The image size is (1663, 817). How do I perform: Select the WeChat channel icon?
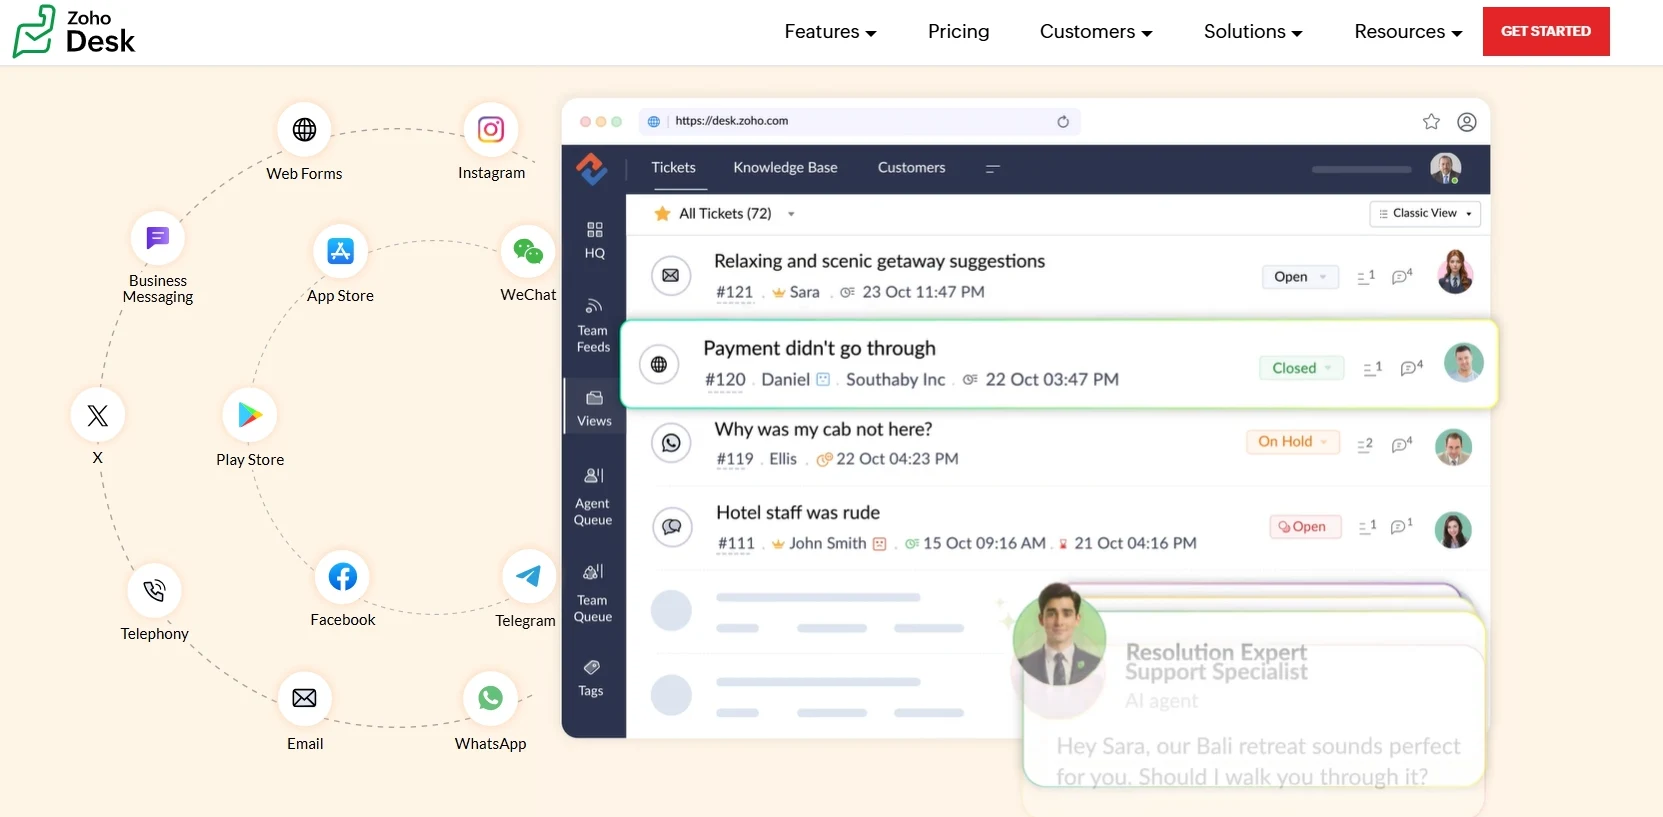point(527,251)
